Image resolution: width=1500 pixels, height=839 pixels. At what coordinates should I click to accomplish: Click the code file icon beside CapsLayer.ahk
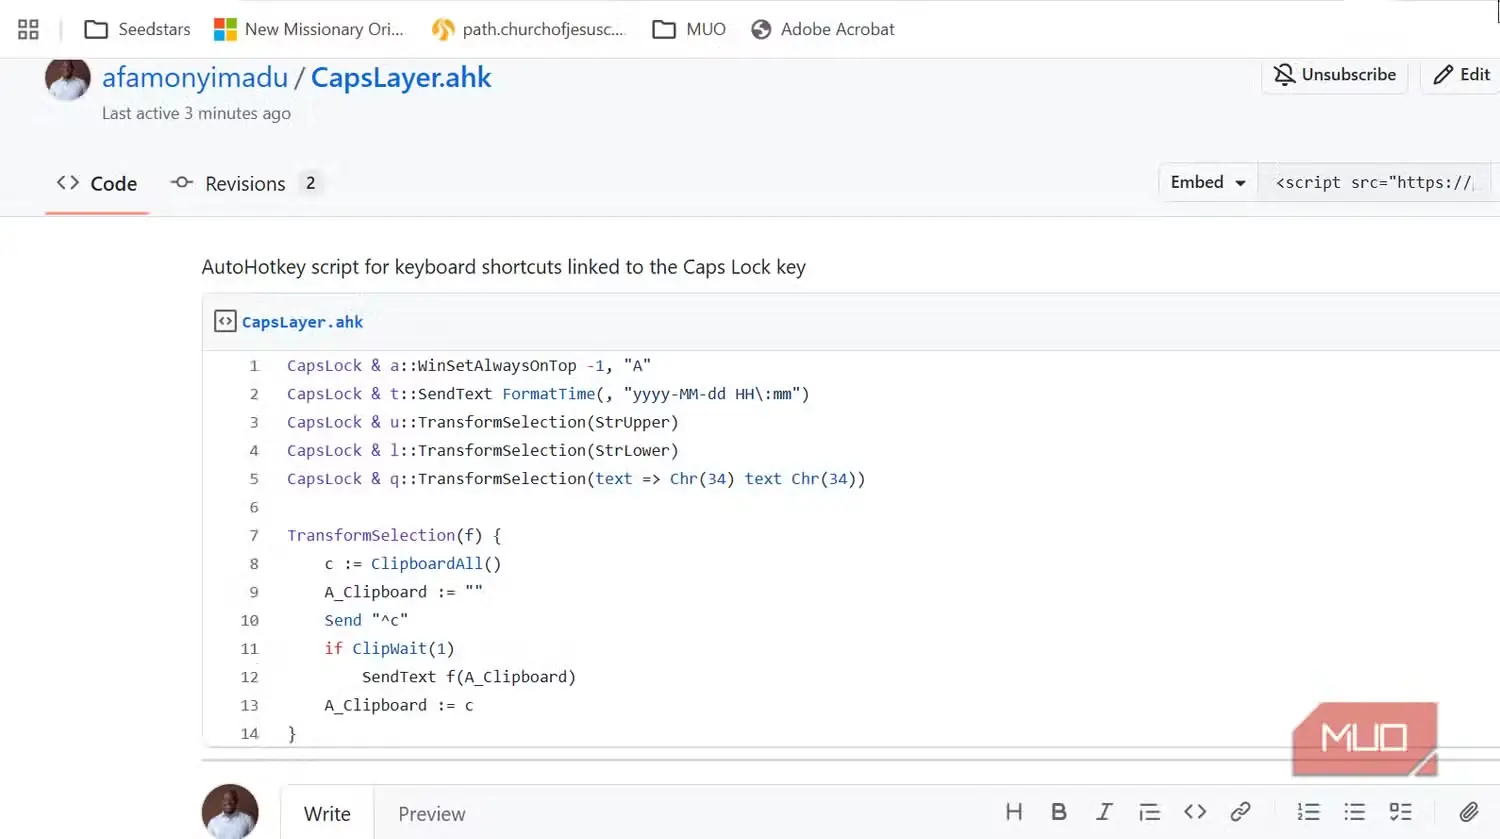pyautogui.click(x=225, y=321)
